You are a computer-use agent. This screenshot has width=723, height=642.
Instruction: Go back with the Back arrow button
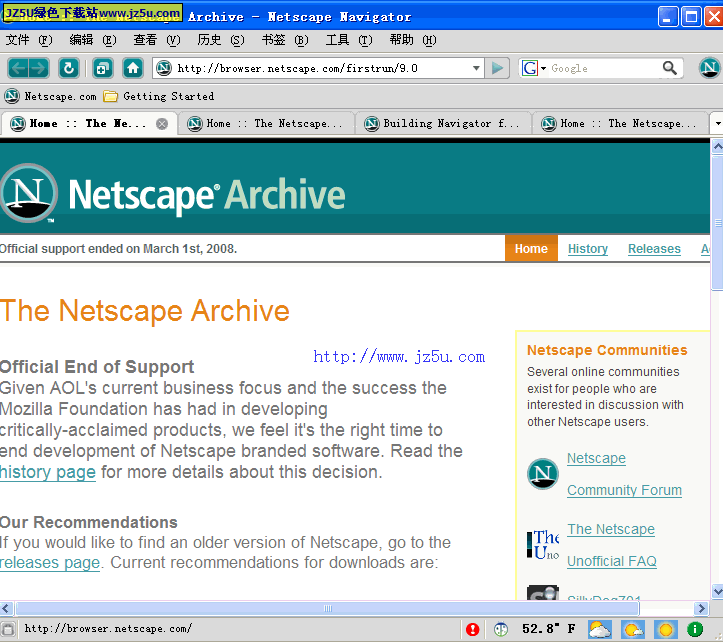coord(18,69)
